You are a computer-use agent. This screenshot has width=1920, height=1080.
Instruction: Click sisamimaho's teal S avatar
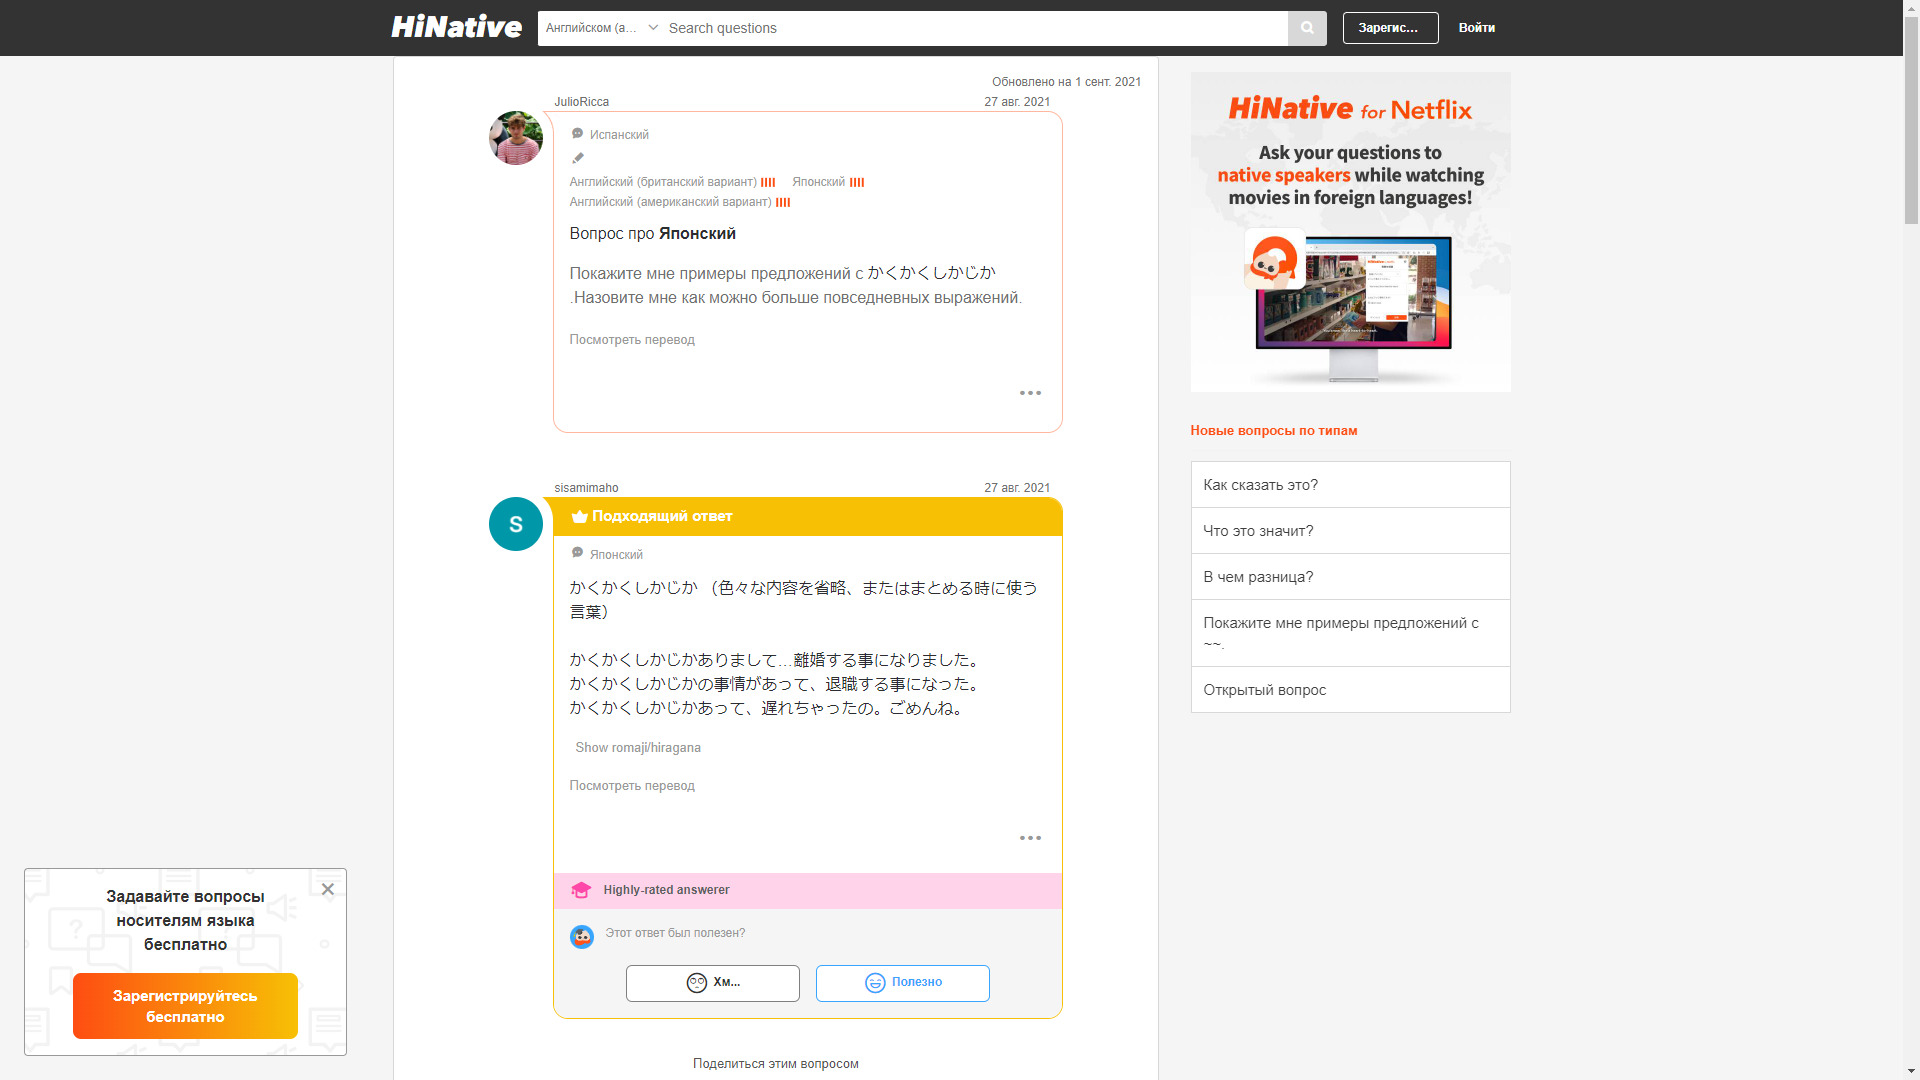tap(515, 524)
